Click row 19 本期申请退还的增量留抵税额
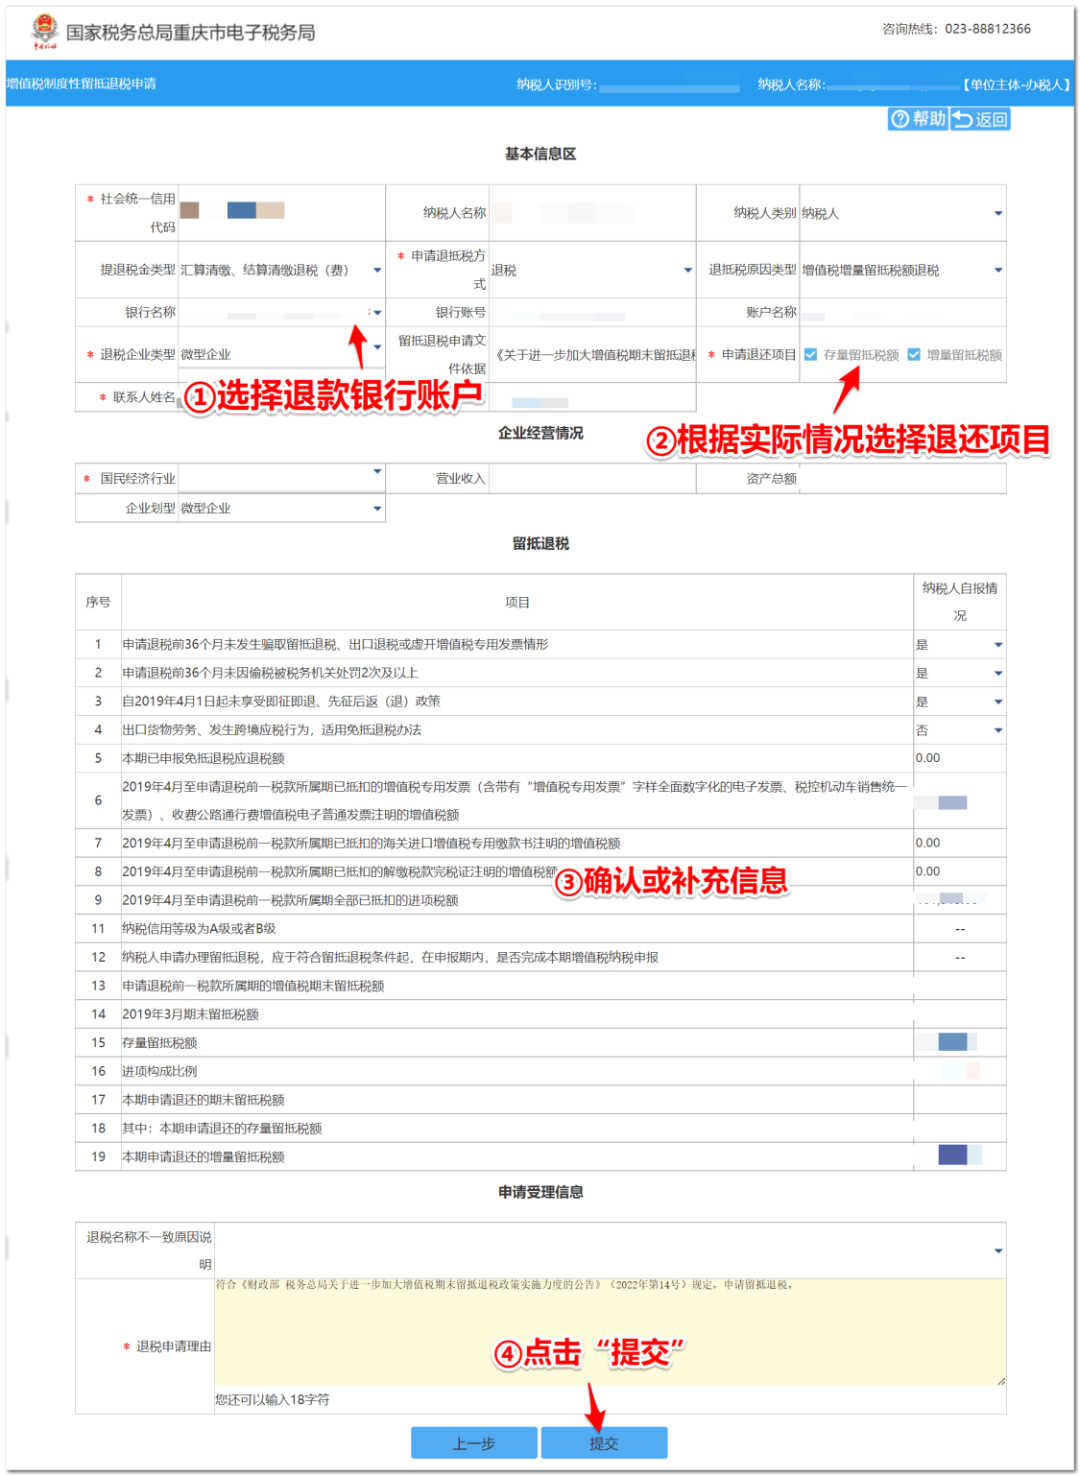 click(x=204, y=1157)
